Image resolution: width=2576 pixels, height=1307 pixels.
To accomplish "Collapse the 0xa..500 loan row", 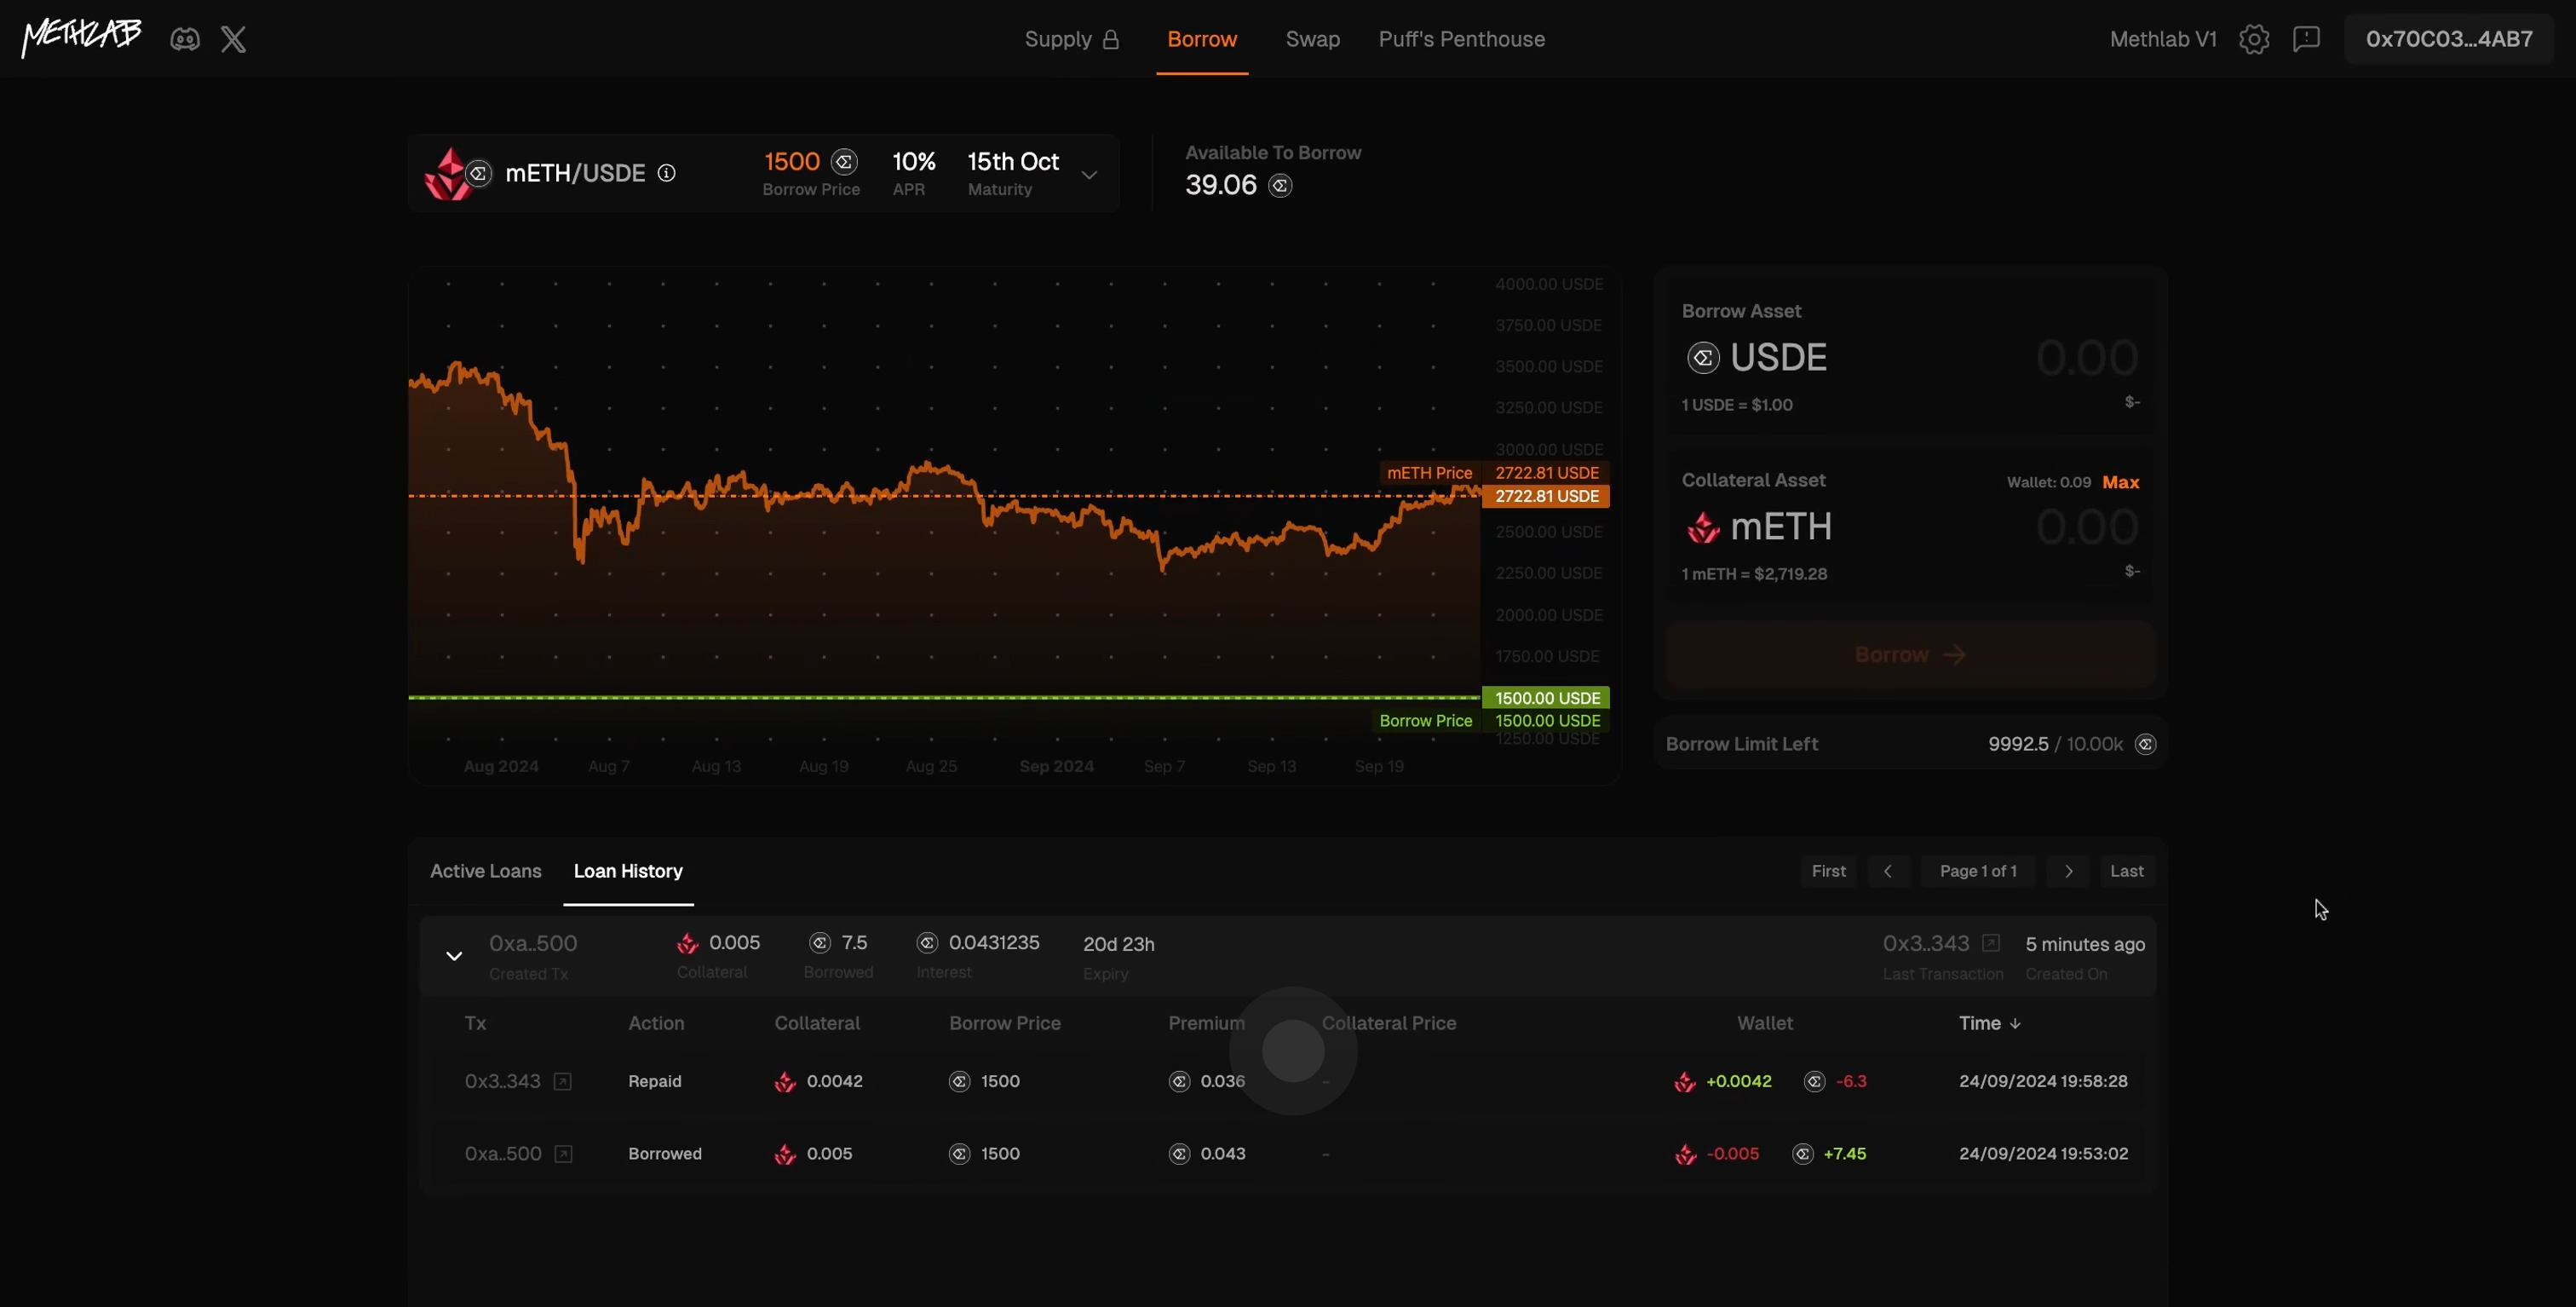I will click(454, 956).
